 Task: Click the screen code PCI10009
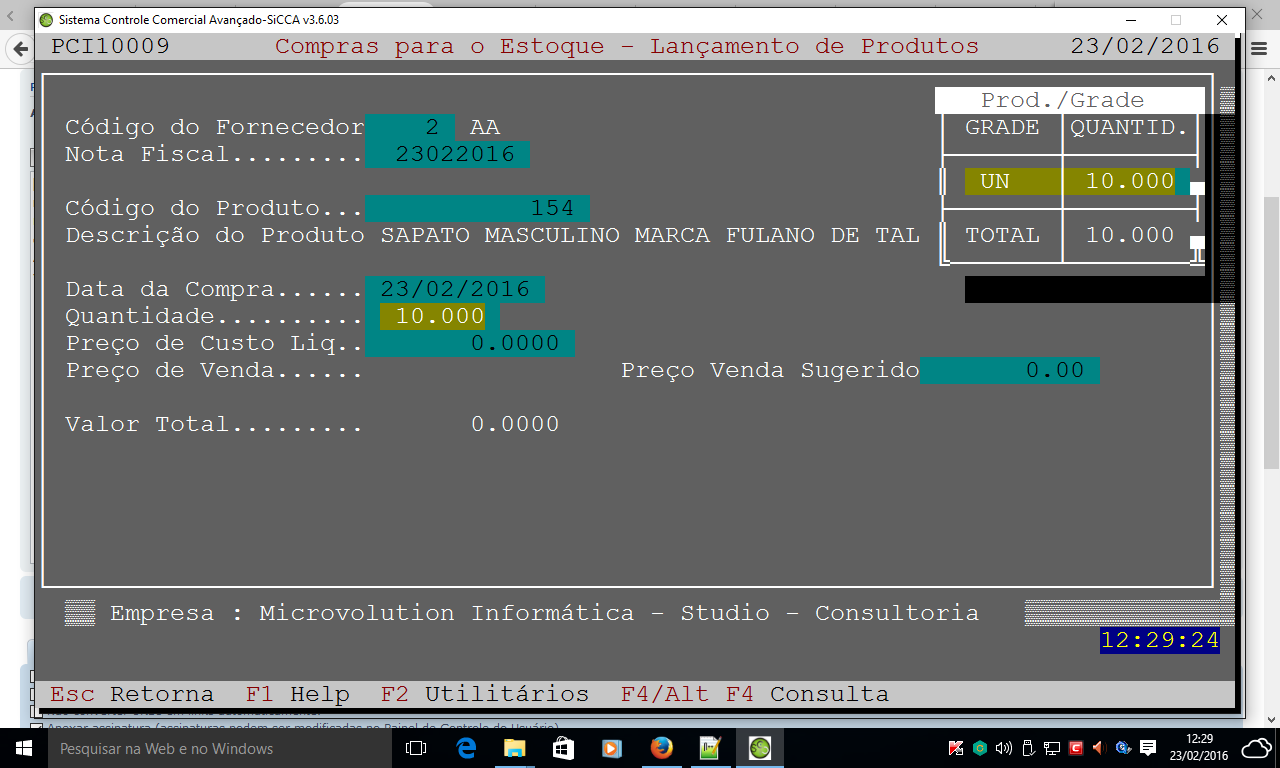(110, 46)
